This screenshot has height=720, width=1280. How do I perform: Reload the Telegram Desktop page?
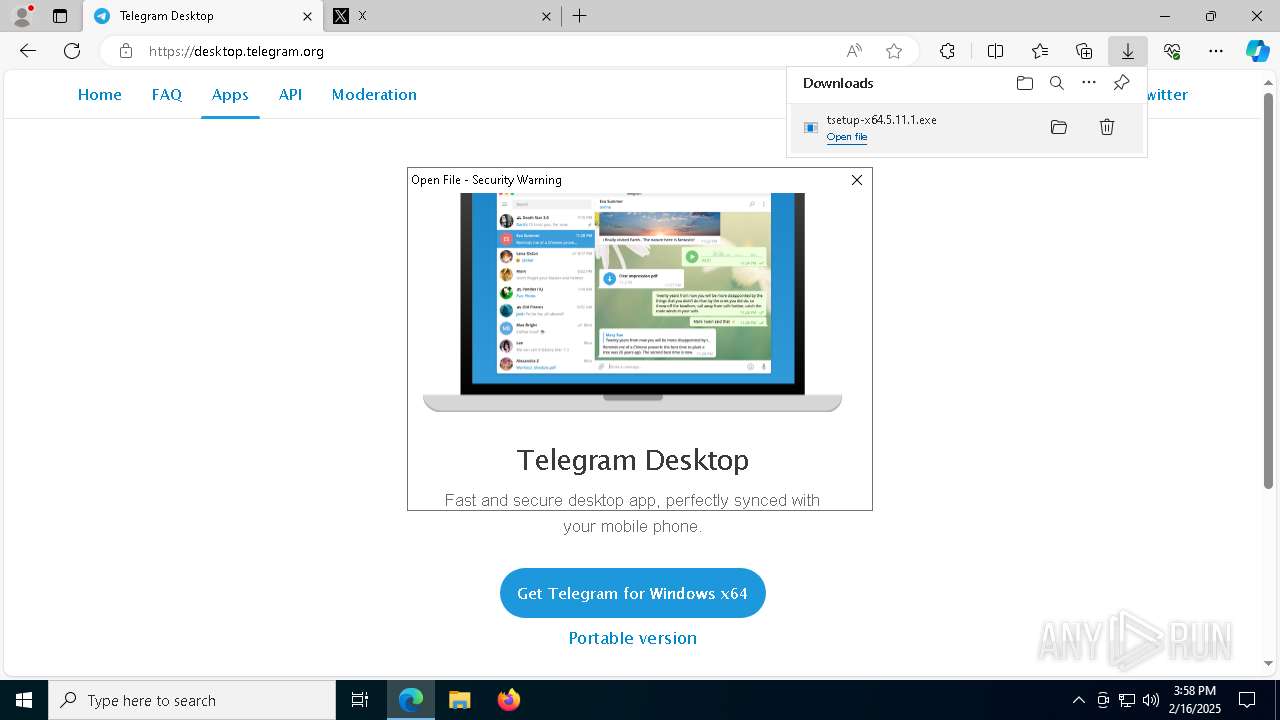72,51
